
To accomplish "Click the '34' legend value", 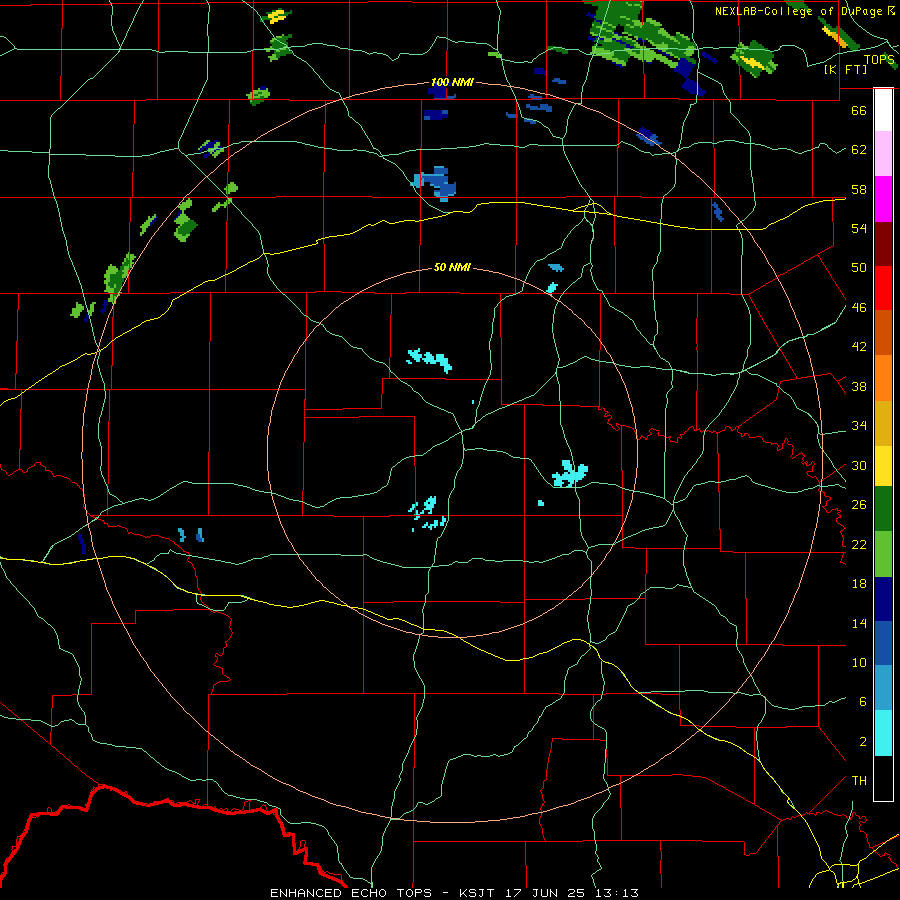I will coord(859,426).
